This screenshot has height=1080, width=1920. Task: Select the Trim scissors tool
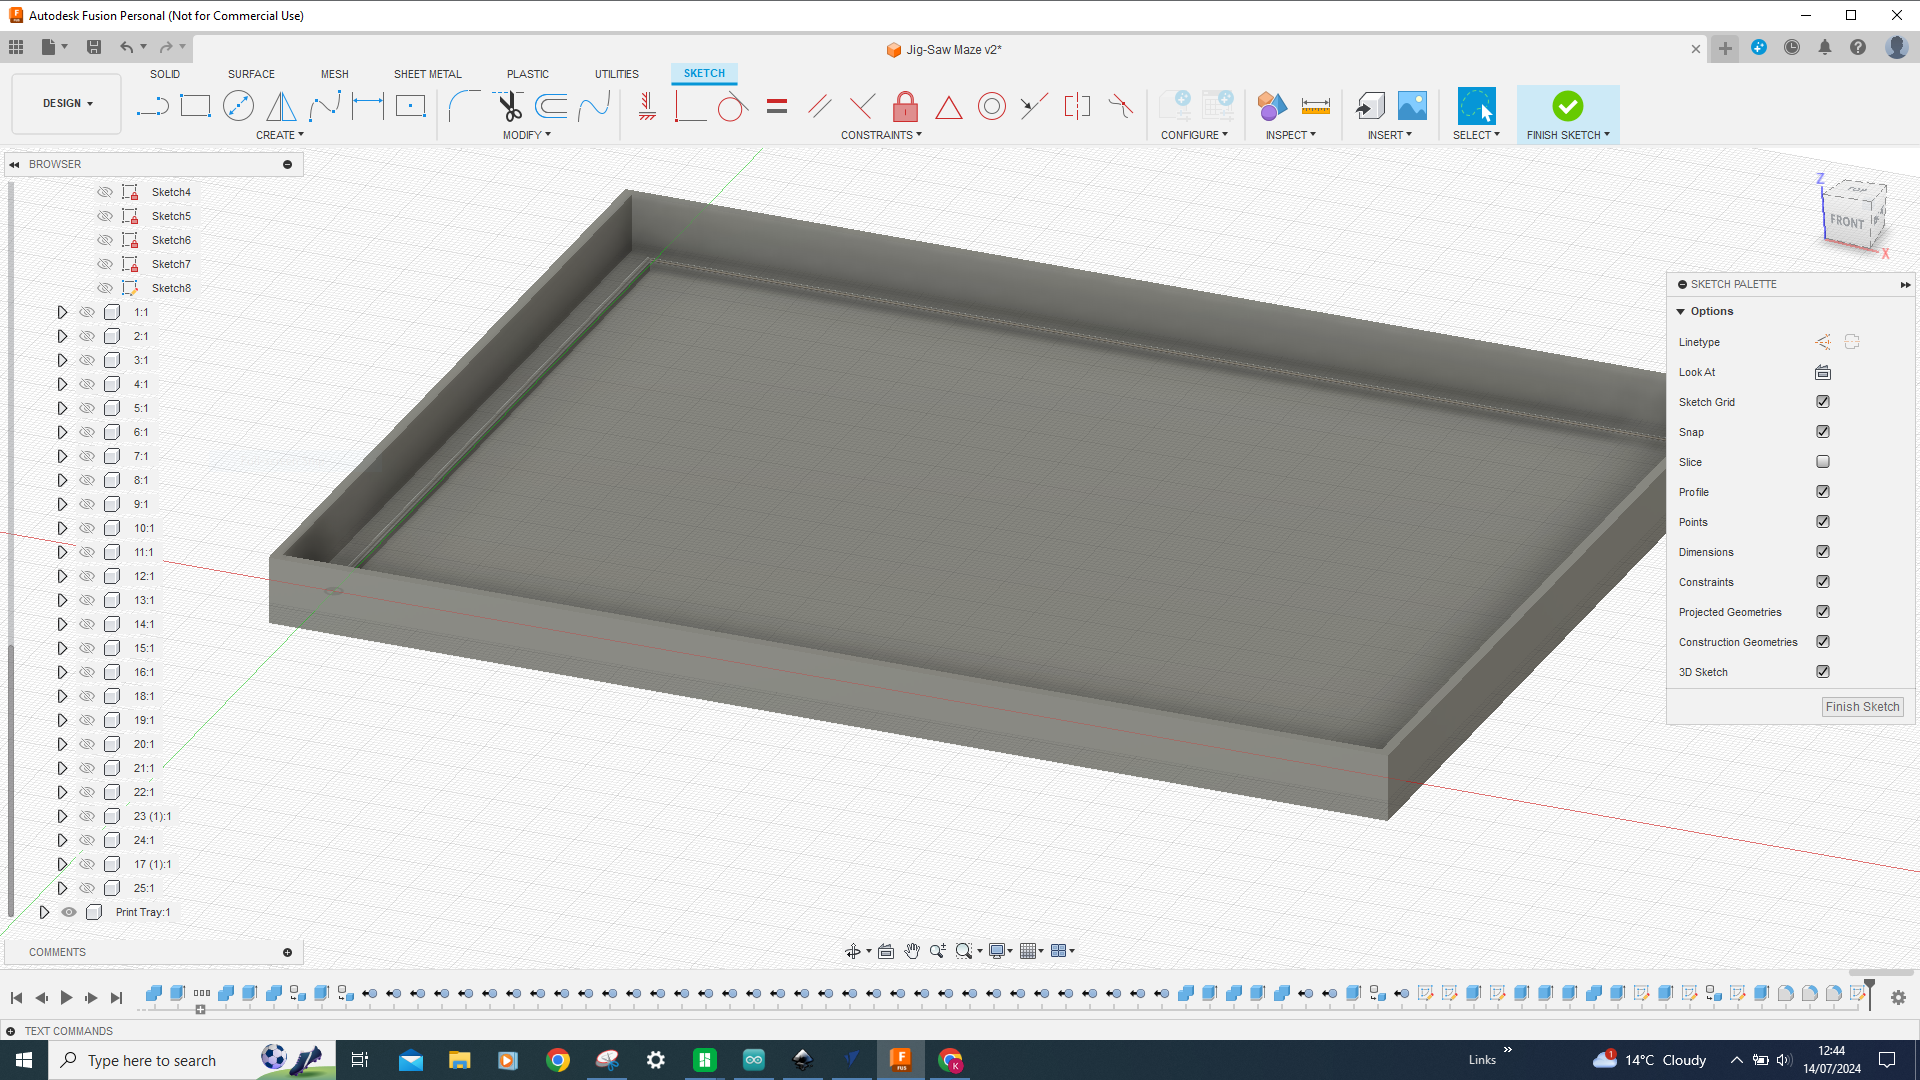[509, 106]
